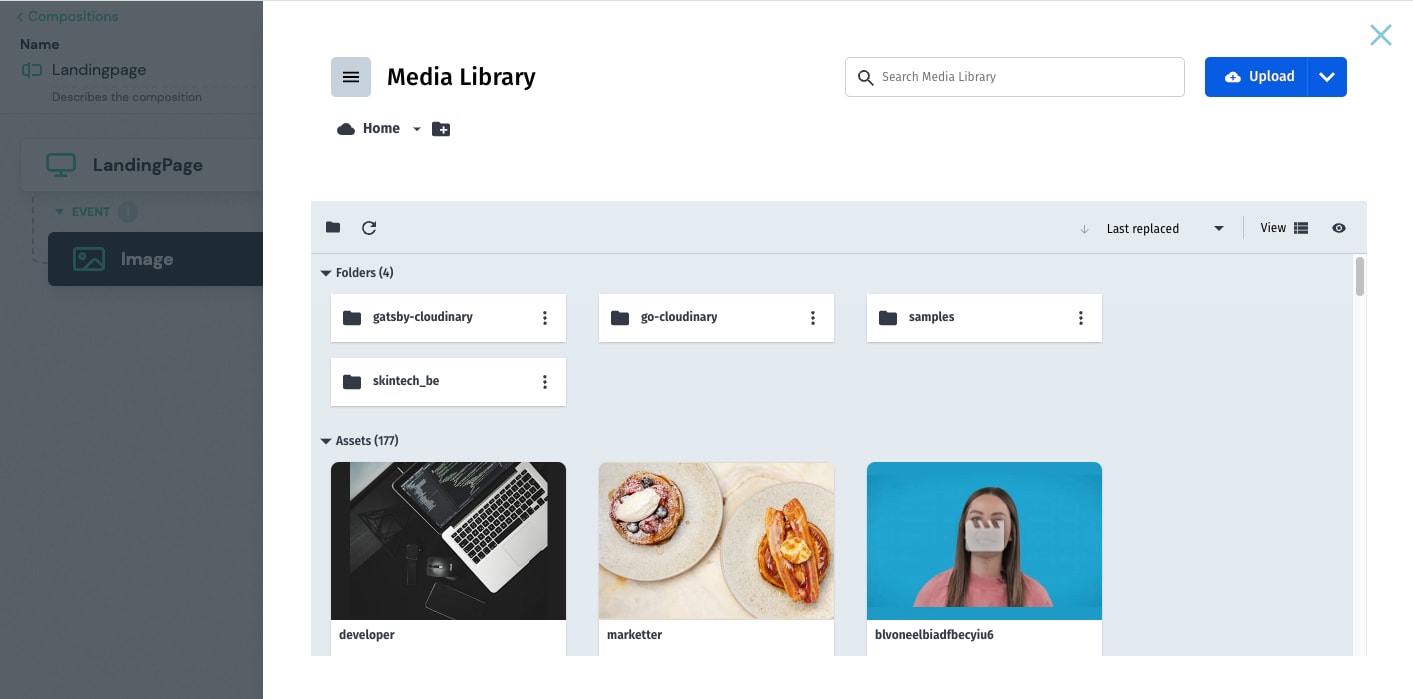The image size is (1413, 699).
Task: Click the list icon beside View
Action: coord(1301,228)
